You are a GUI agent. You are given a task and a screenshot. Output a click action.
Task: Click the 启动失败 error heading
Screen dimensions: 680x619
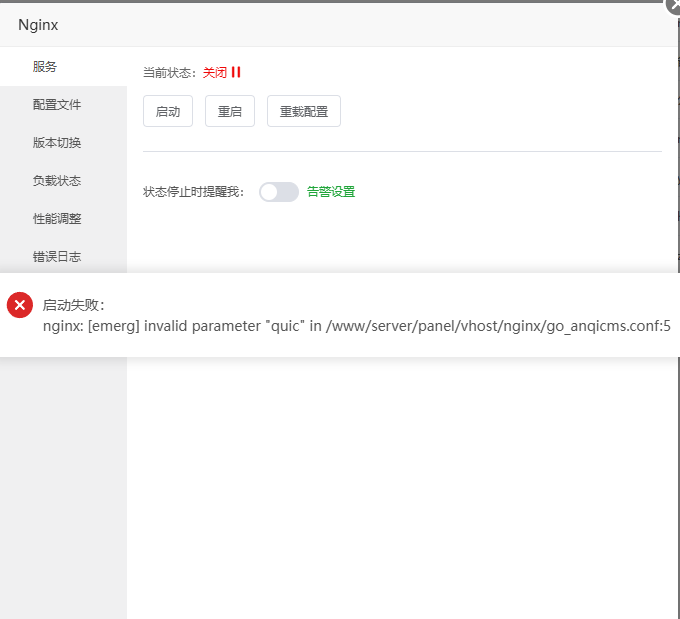73,305
